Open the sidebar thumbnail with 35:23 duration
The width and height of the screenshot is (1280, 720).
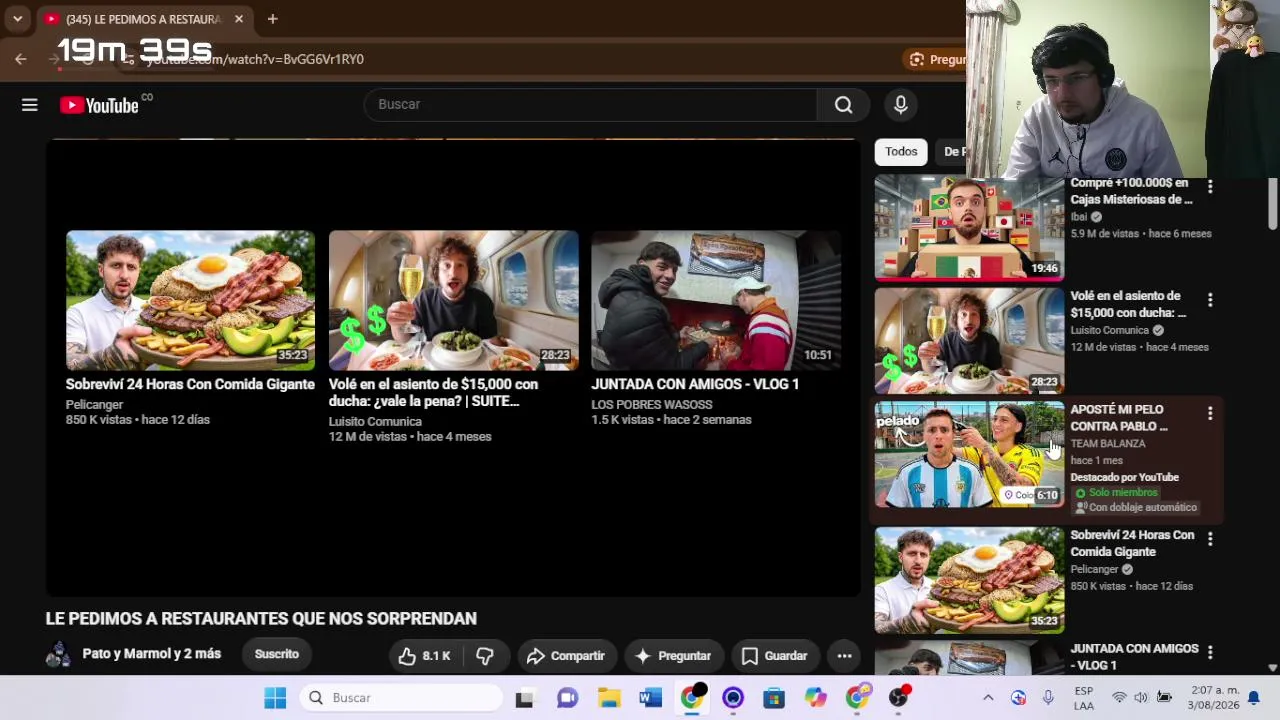pyautogui.click(x=969, y=580)
